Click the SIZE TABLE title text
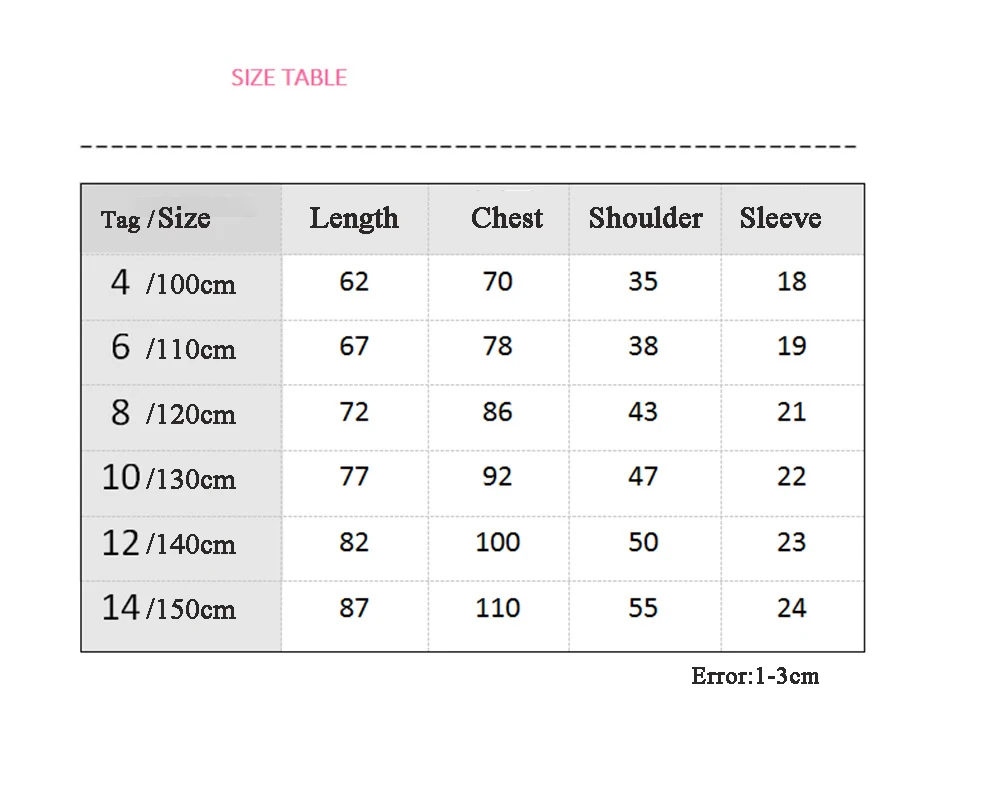The height and width of the screenshot is (800, 1000). [x=289, y=78]
